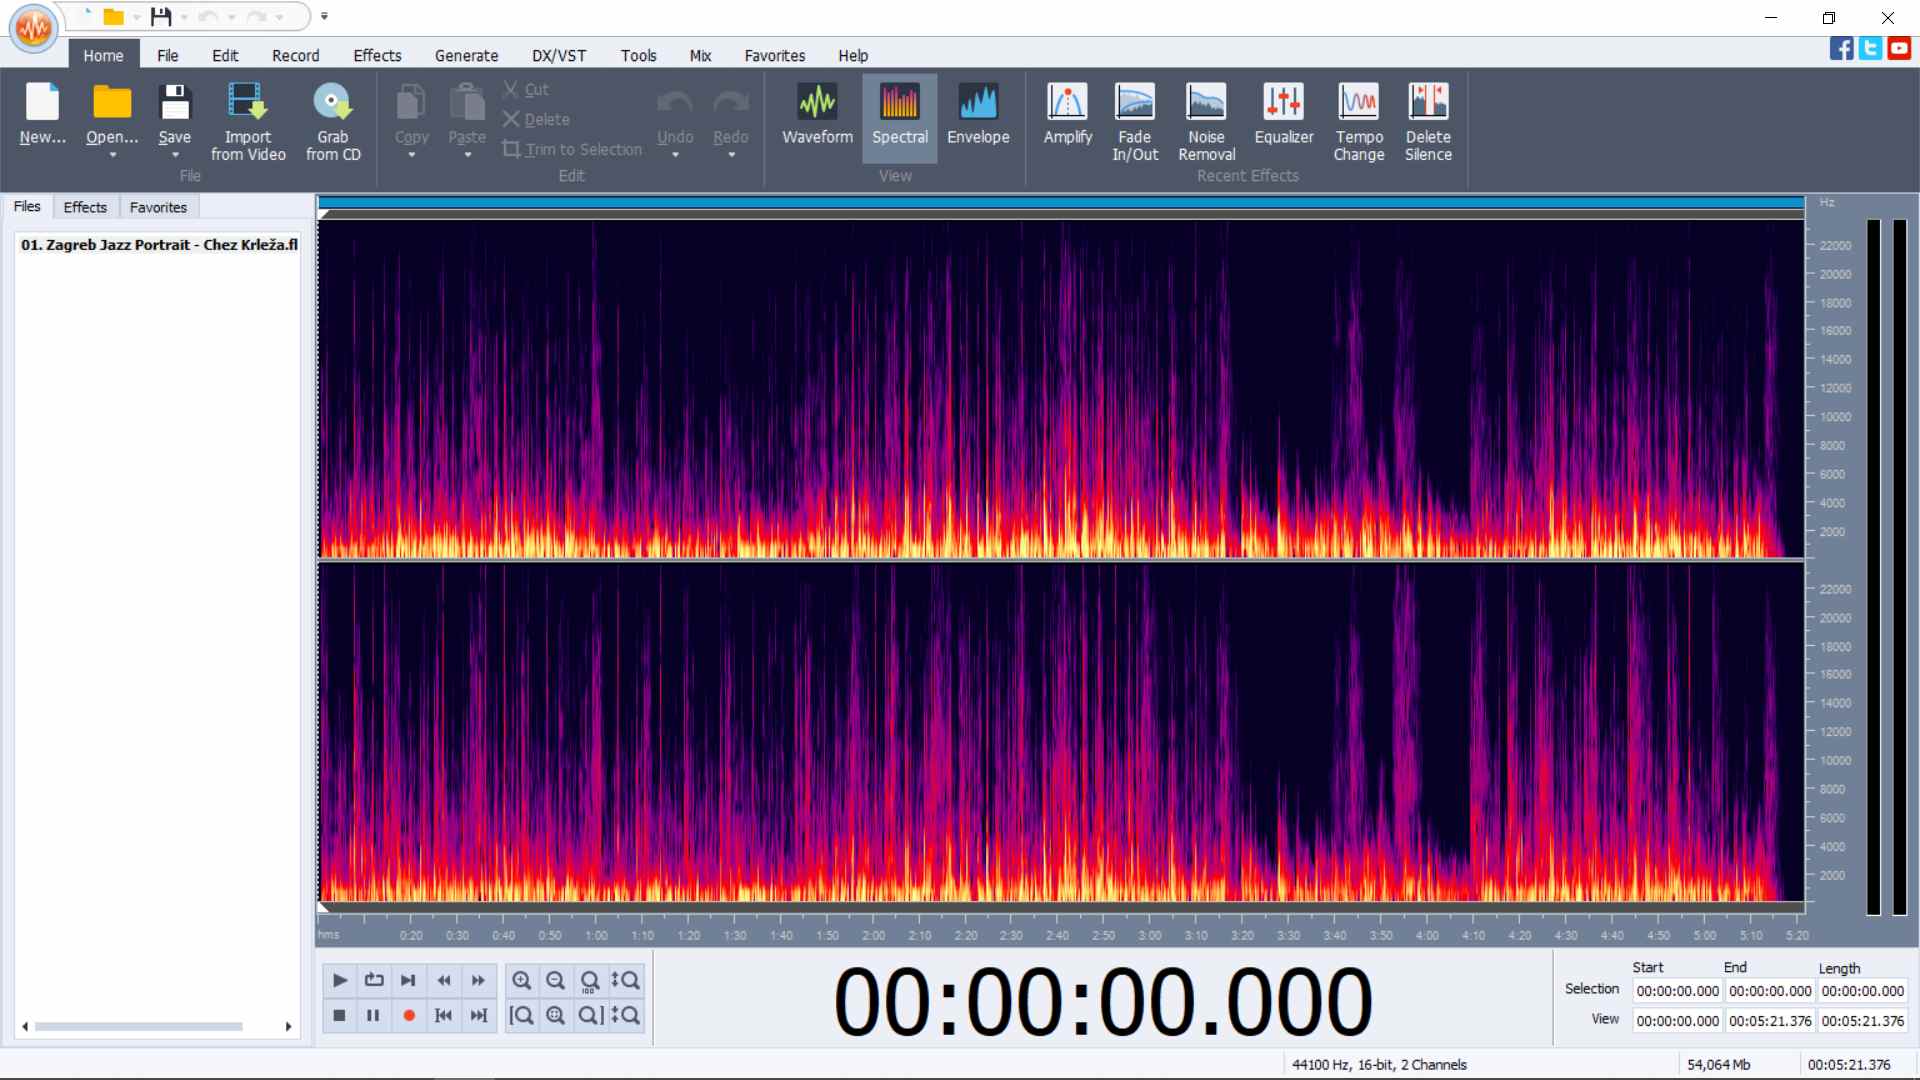Expand the Save dropdown arrow
The image size is (1920, 1080).
[175, 156]
